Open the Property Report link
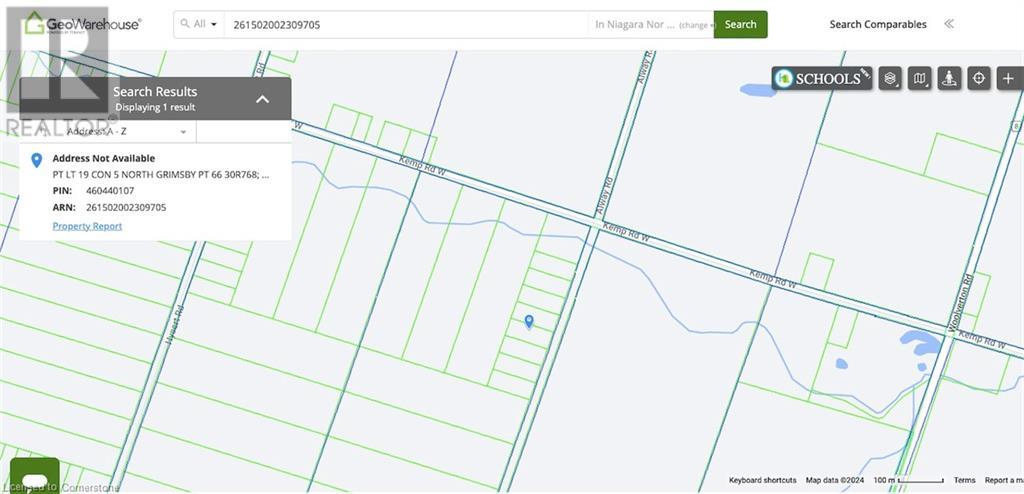 87,226
